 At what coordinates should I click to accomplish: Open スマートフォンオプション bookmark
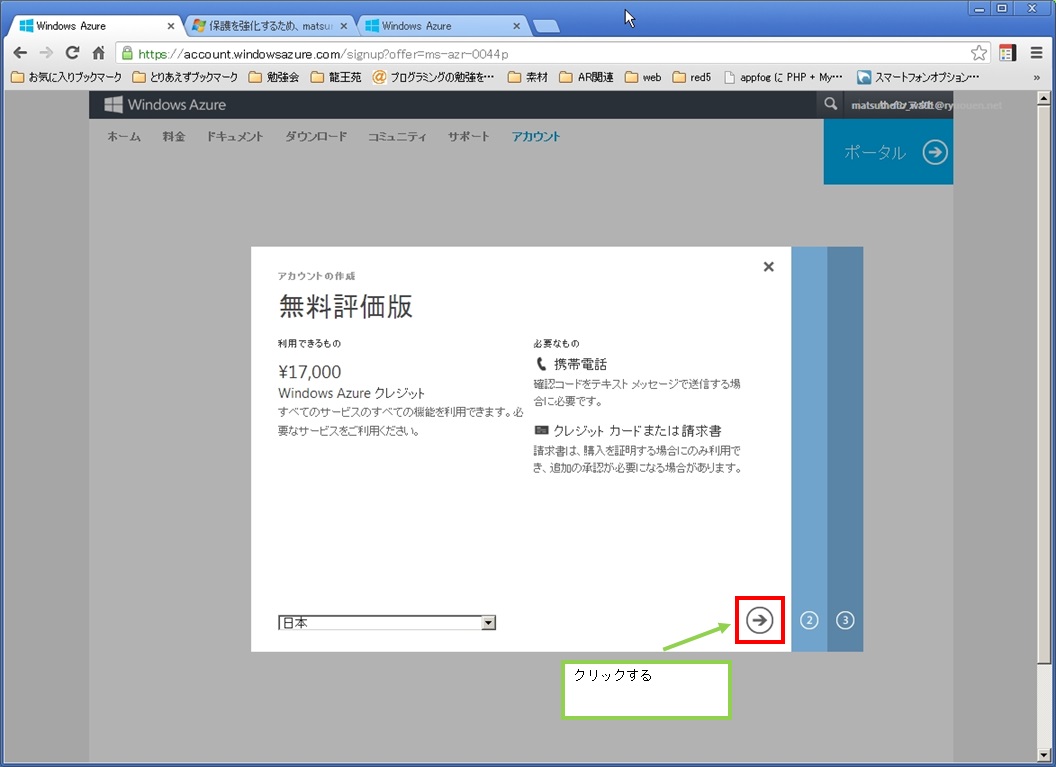919,77
